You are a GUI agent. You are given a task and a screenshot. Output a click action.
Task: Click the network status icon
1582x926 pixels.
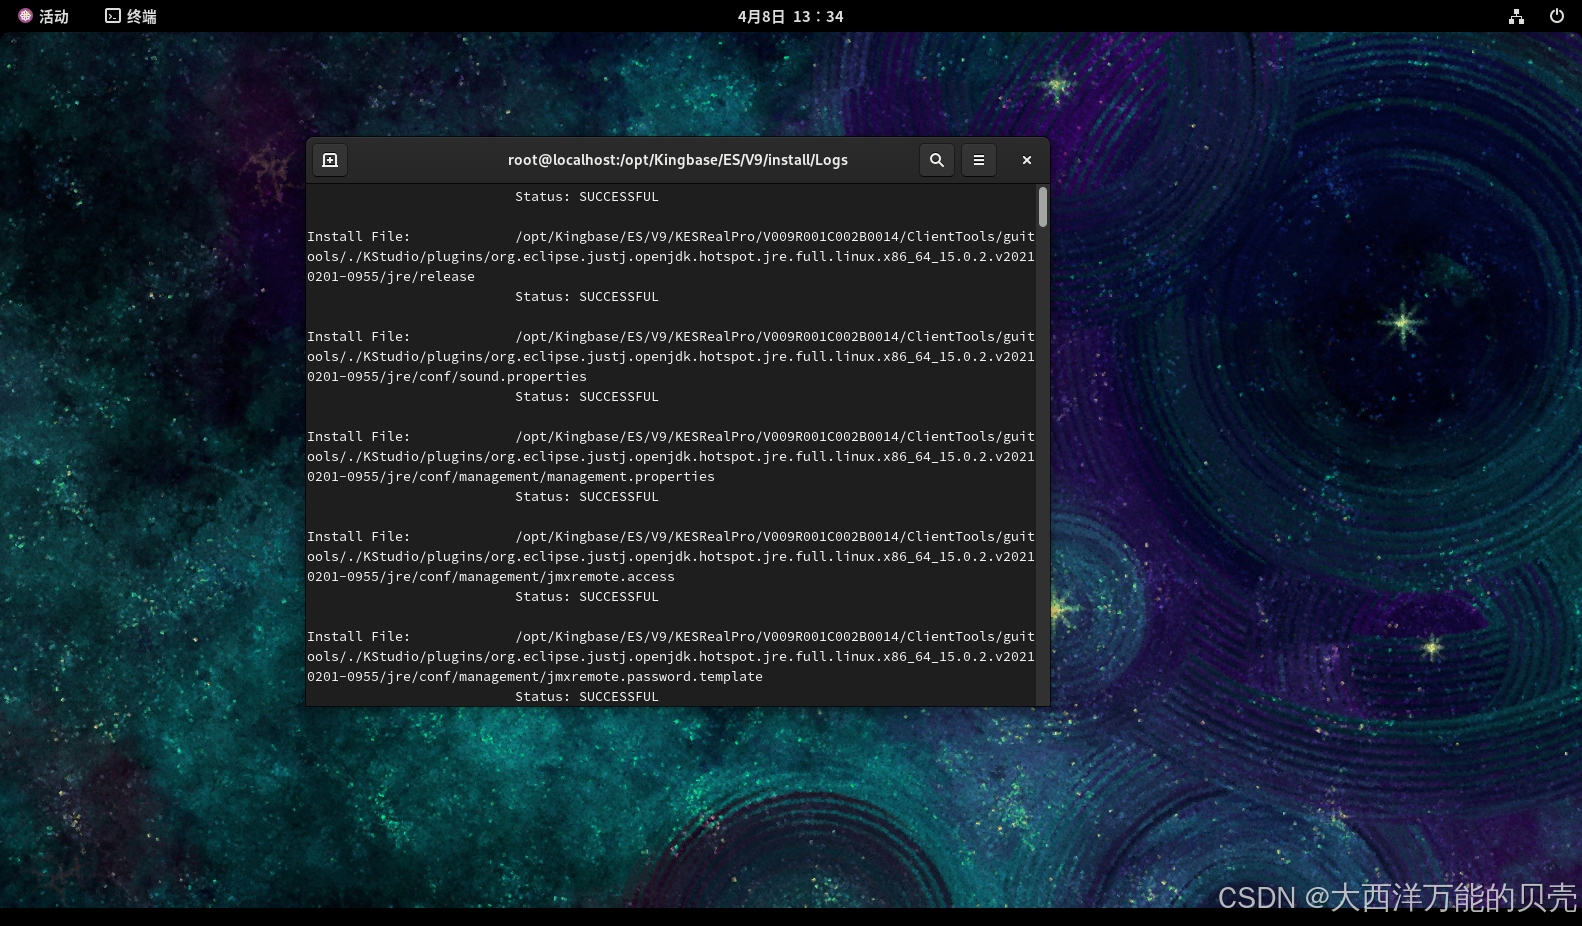point(1516,16)
